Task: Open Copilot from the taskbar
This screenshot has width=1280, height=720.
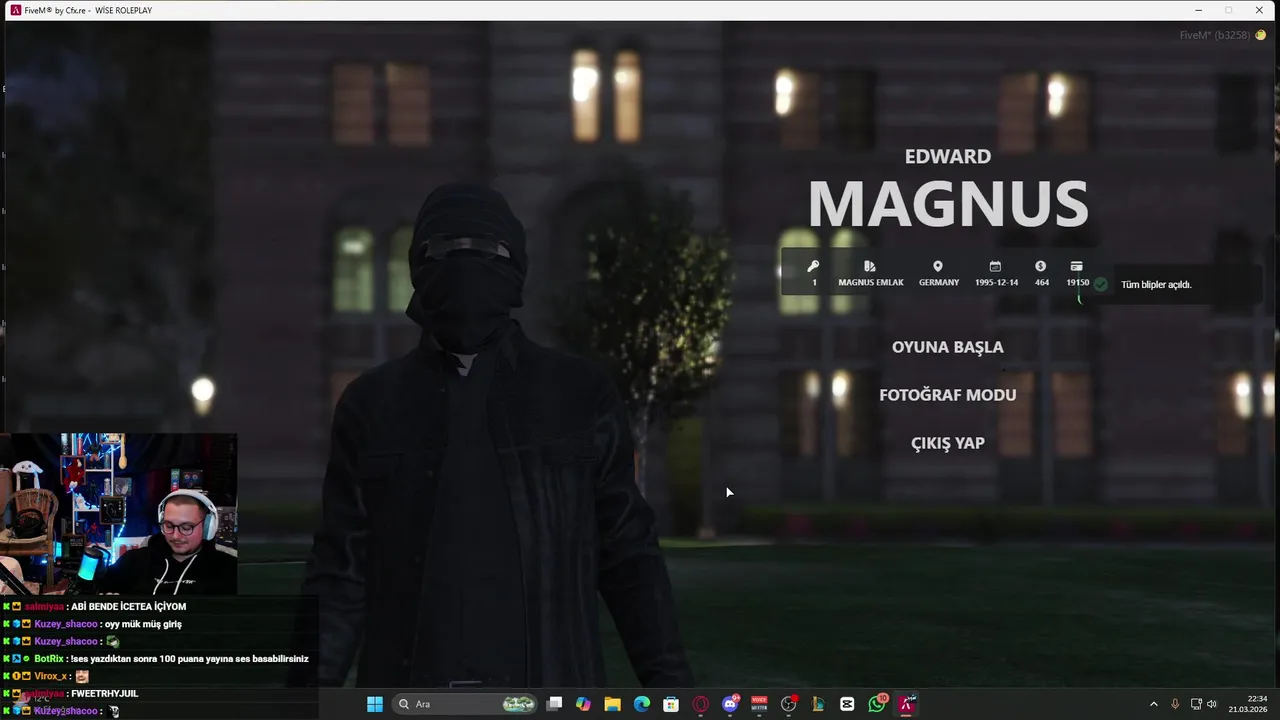Action: click(x=584, y=704)
